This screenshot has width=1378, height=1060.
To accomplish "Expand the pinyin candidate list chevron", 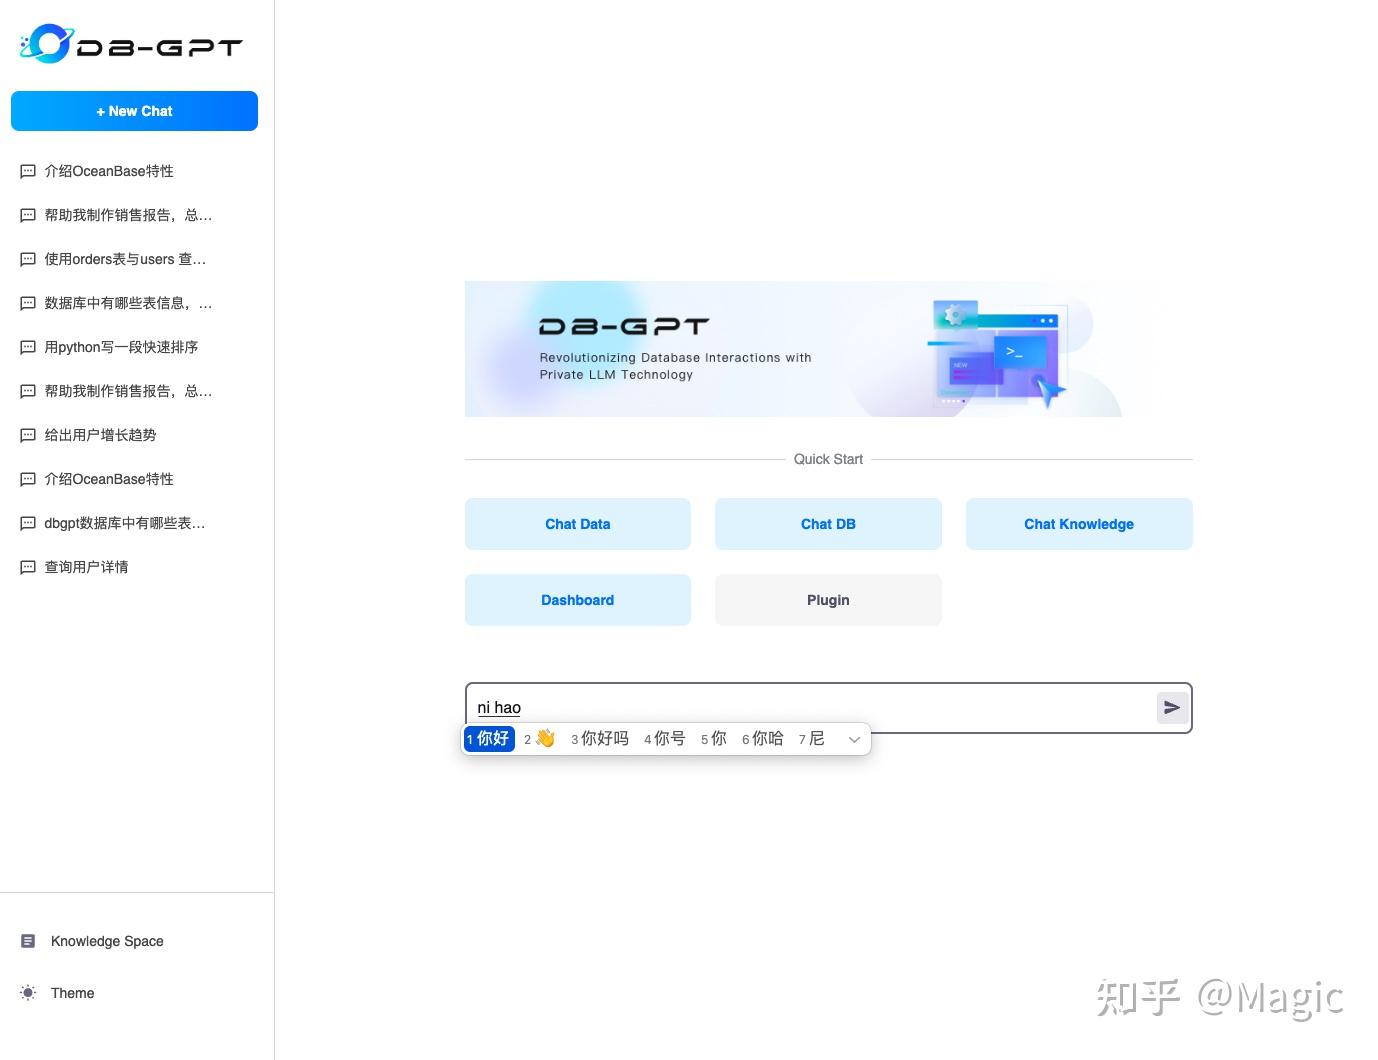I will (854, 739).
